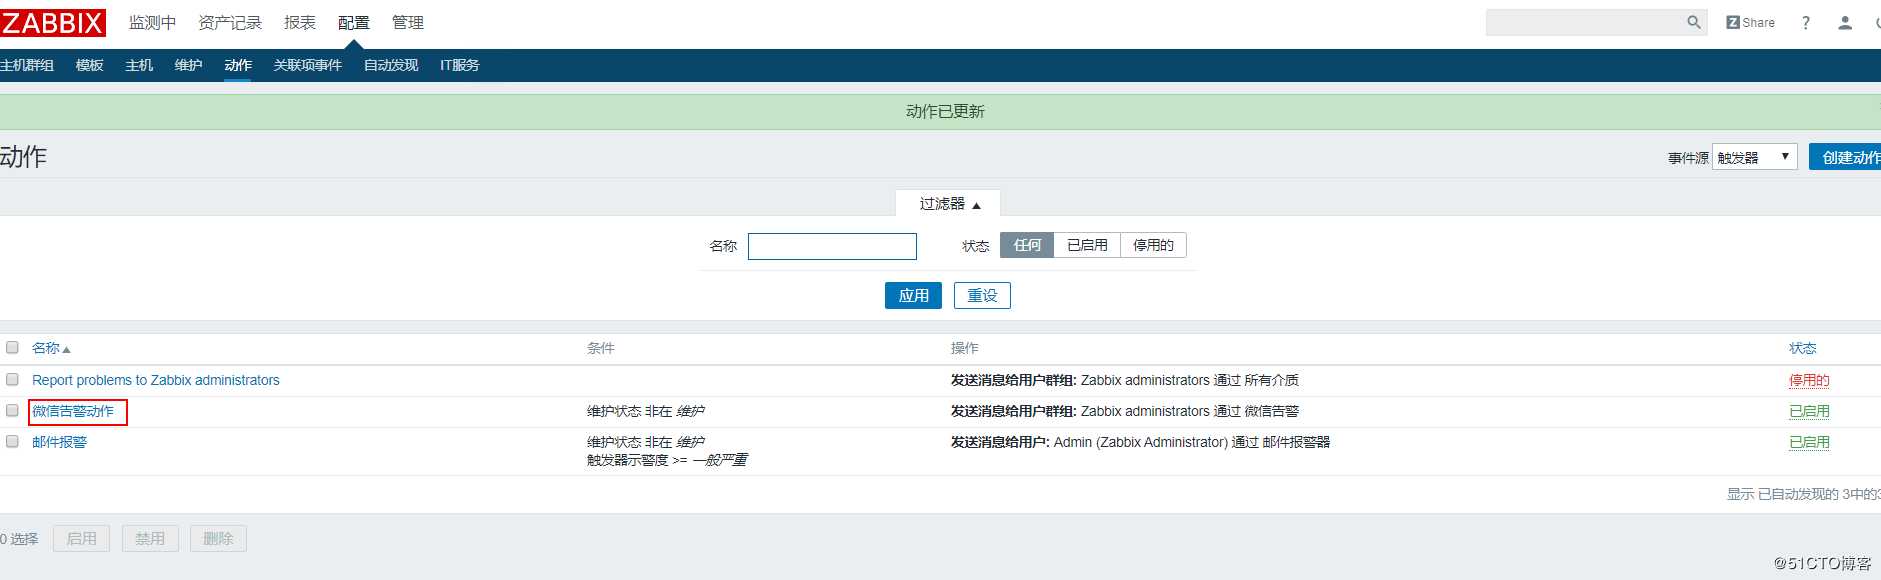Open Report problems to Zabbix administrators action

[x=156, y=380]
